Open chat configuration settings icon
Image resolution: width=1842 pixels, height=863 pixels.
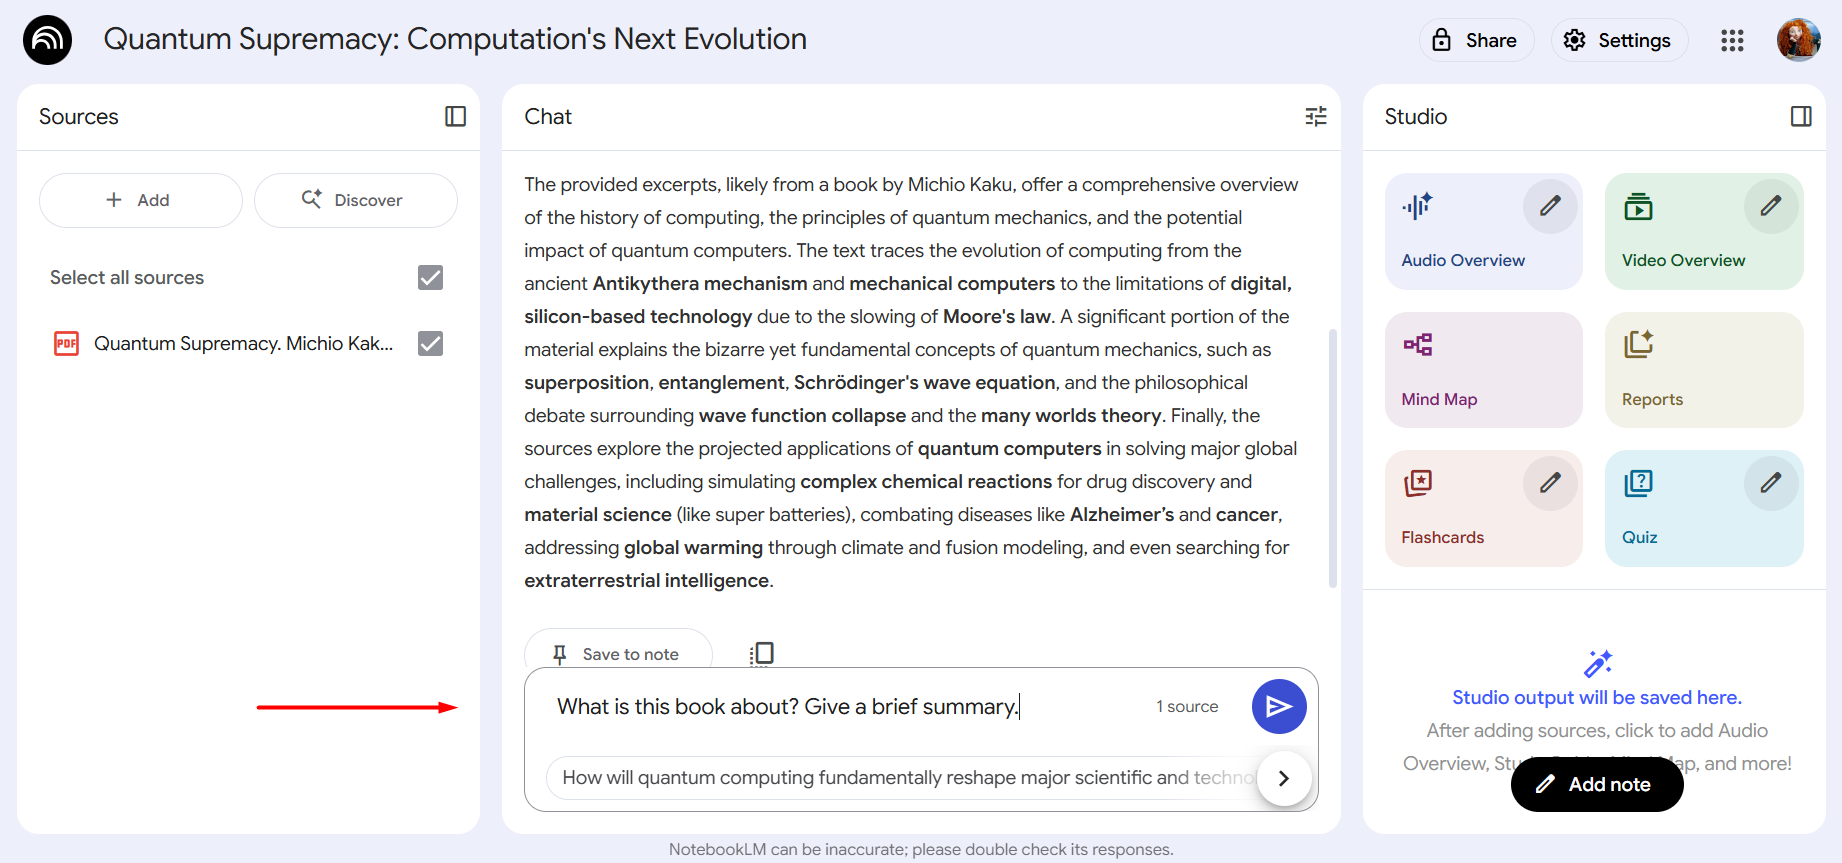(1316, 116)
